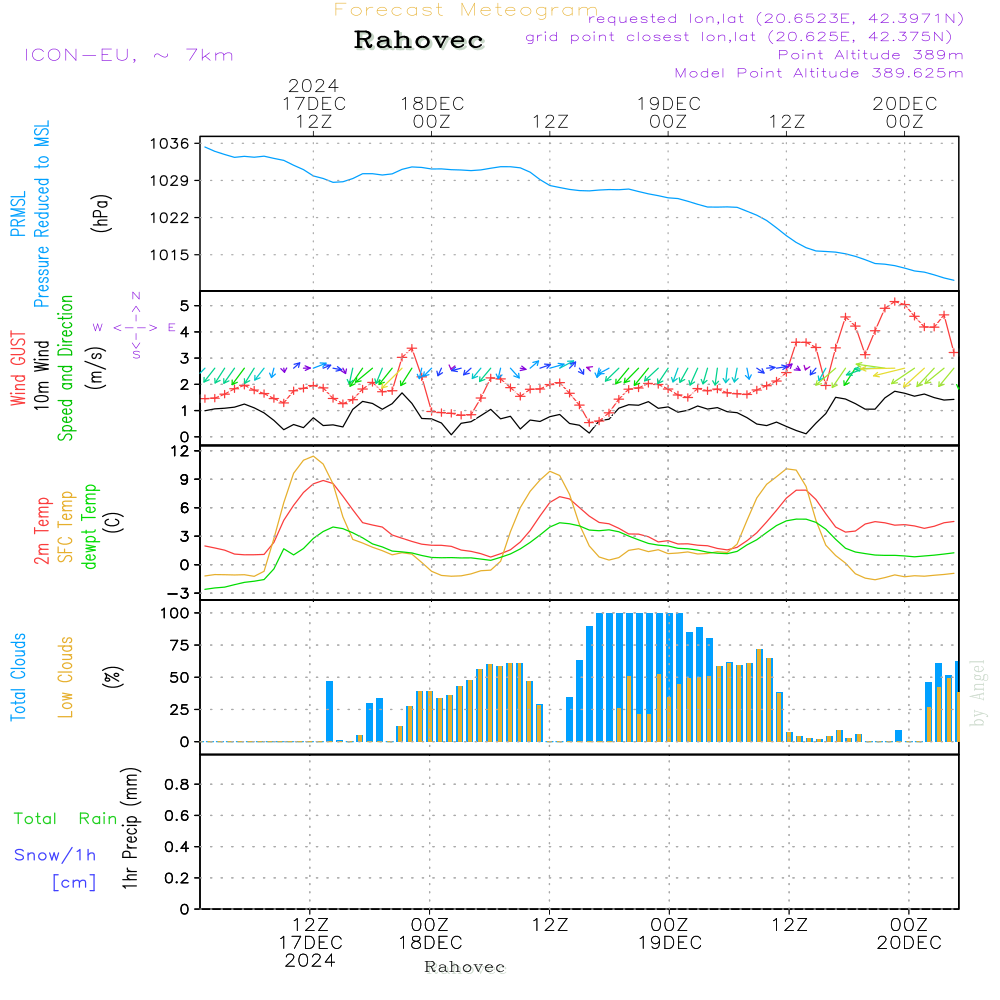1000x1000 pixels.
Task: Click the 'Snow/1h' blue label
Action: tap(55, 855)
